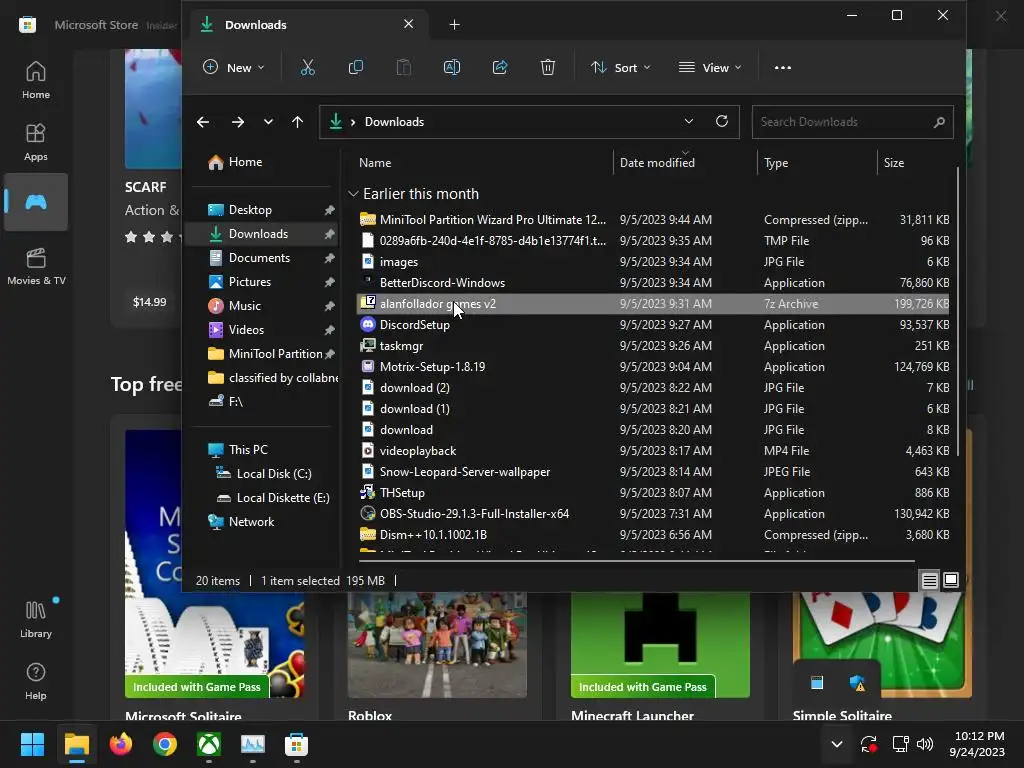This screenshot has width=1024, height=768.
Task: Select the taskmgr application file
Action: click(x=654, y=345)
